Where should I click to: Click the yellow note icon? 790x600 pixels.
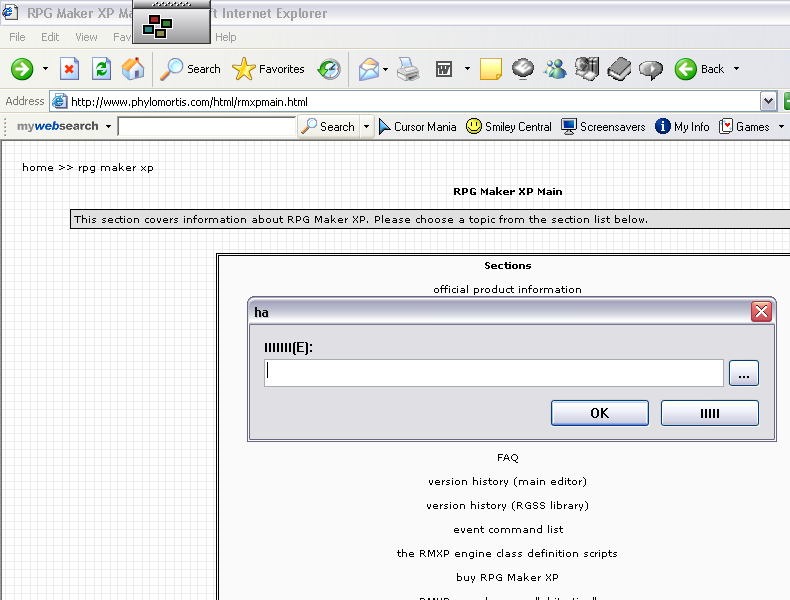491,69
